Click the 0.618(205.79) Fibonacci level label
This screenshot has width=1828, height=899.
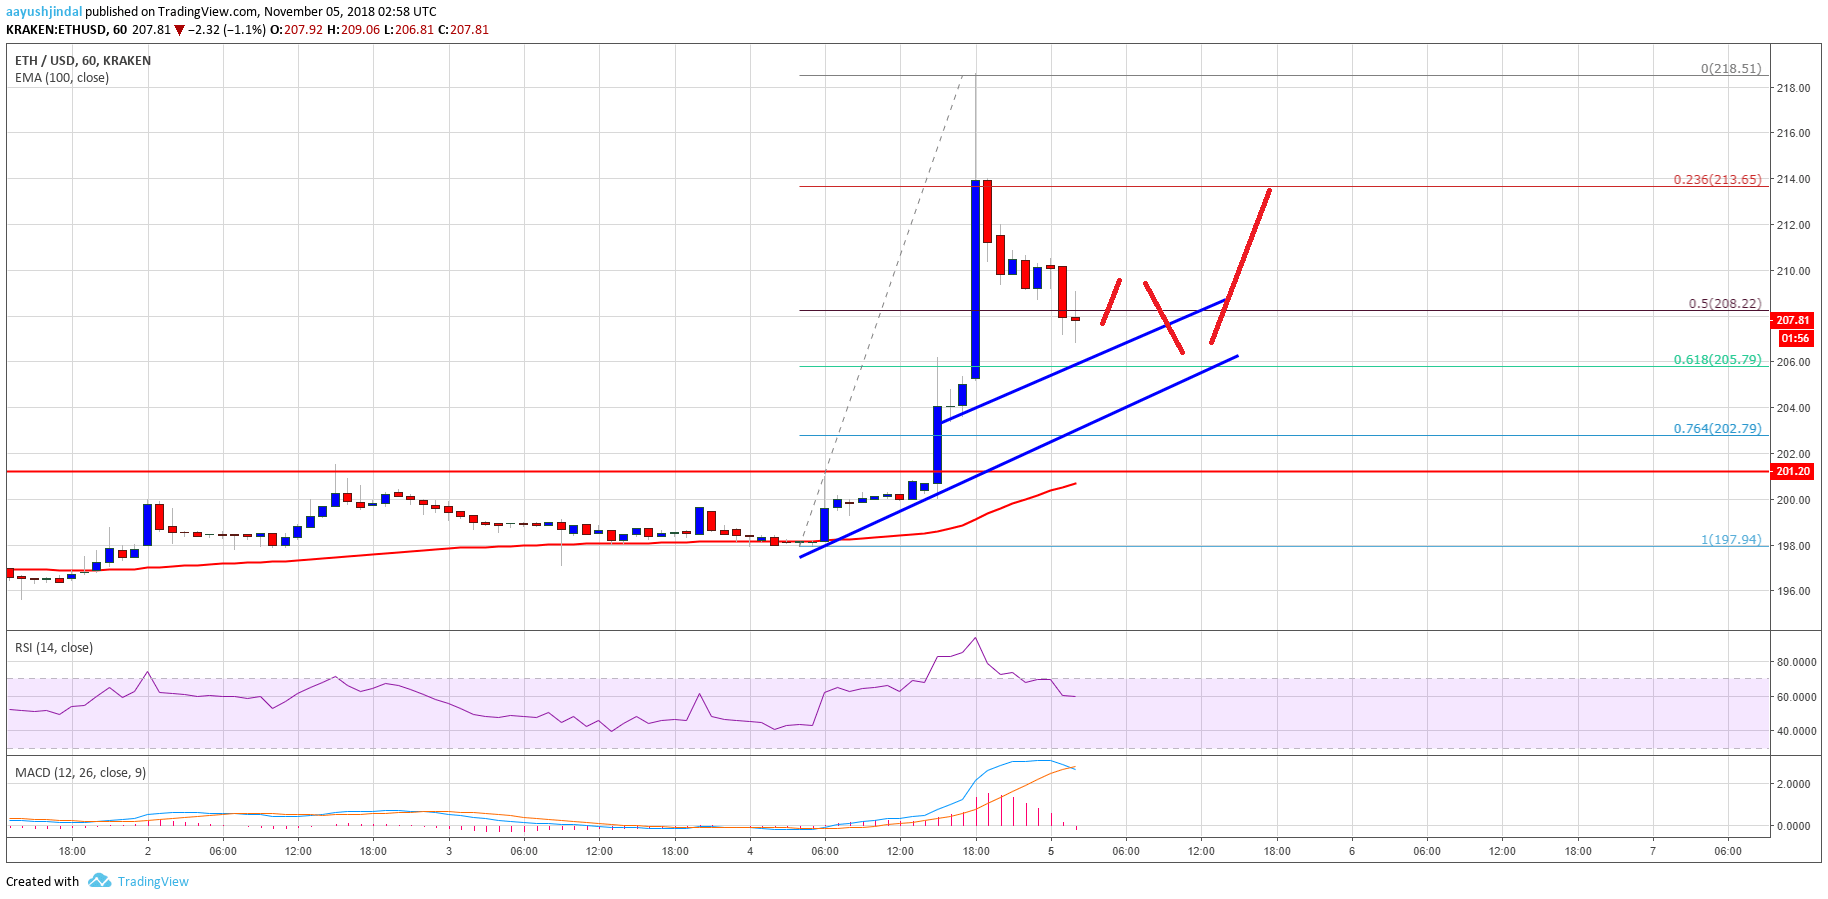(1717, 360)
